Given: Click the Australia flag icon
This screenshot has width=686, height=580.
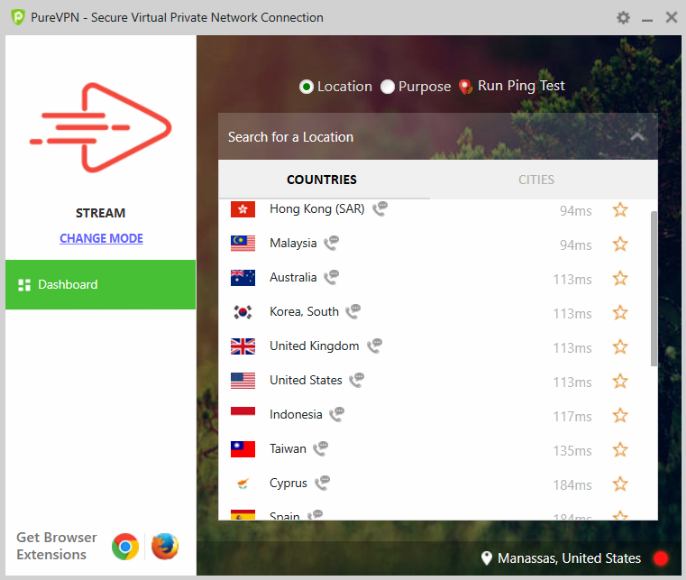Looking at the screenshot, I should point(243,278).
